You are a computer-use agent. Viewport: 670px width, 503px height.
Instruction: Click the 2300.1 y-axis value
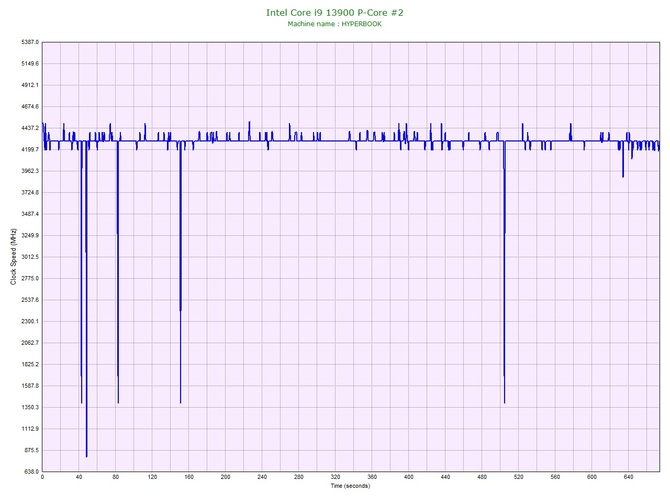coord(30,321)
